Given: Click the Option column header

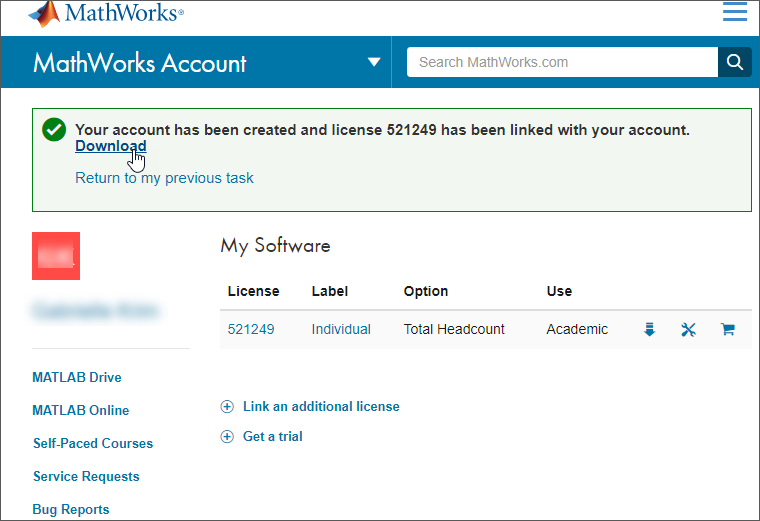Looking at the screenshot, I should coord(426,291).
